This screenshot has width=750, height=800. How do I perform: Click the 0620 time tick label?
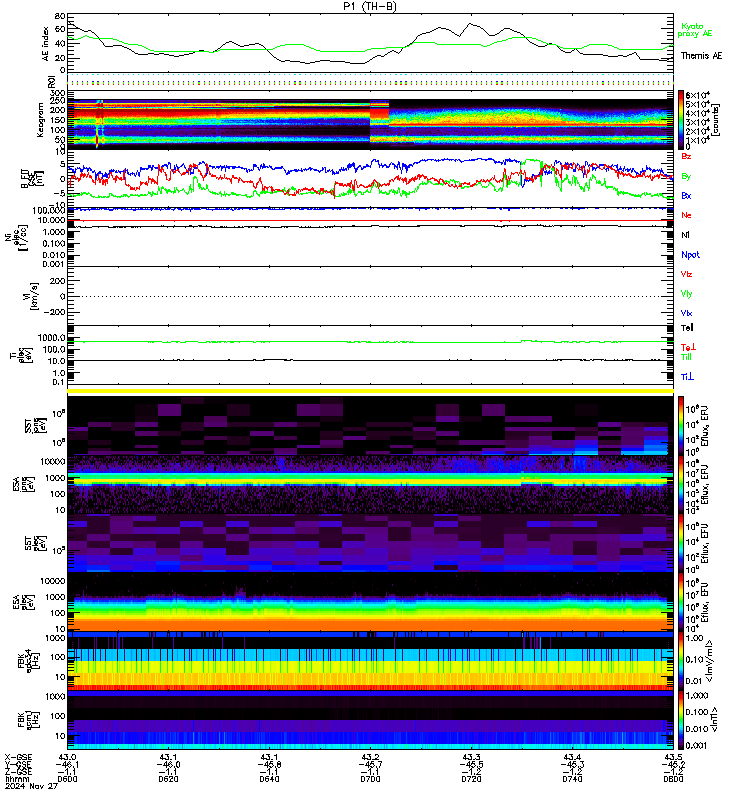pos(168,779)
